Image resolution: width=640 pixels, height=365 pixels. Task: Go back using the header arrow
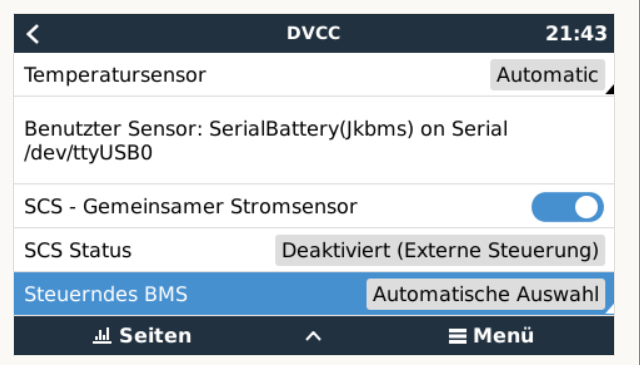coord(33,33)
